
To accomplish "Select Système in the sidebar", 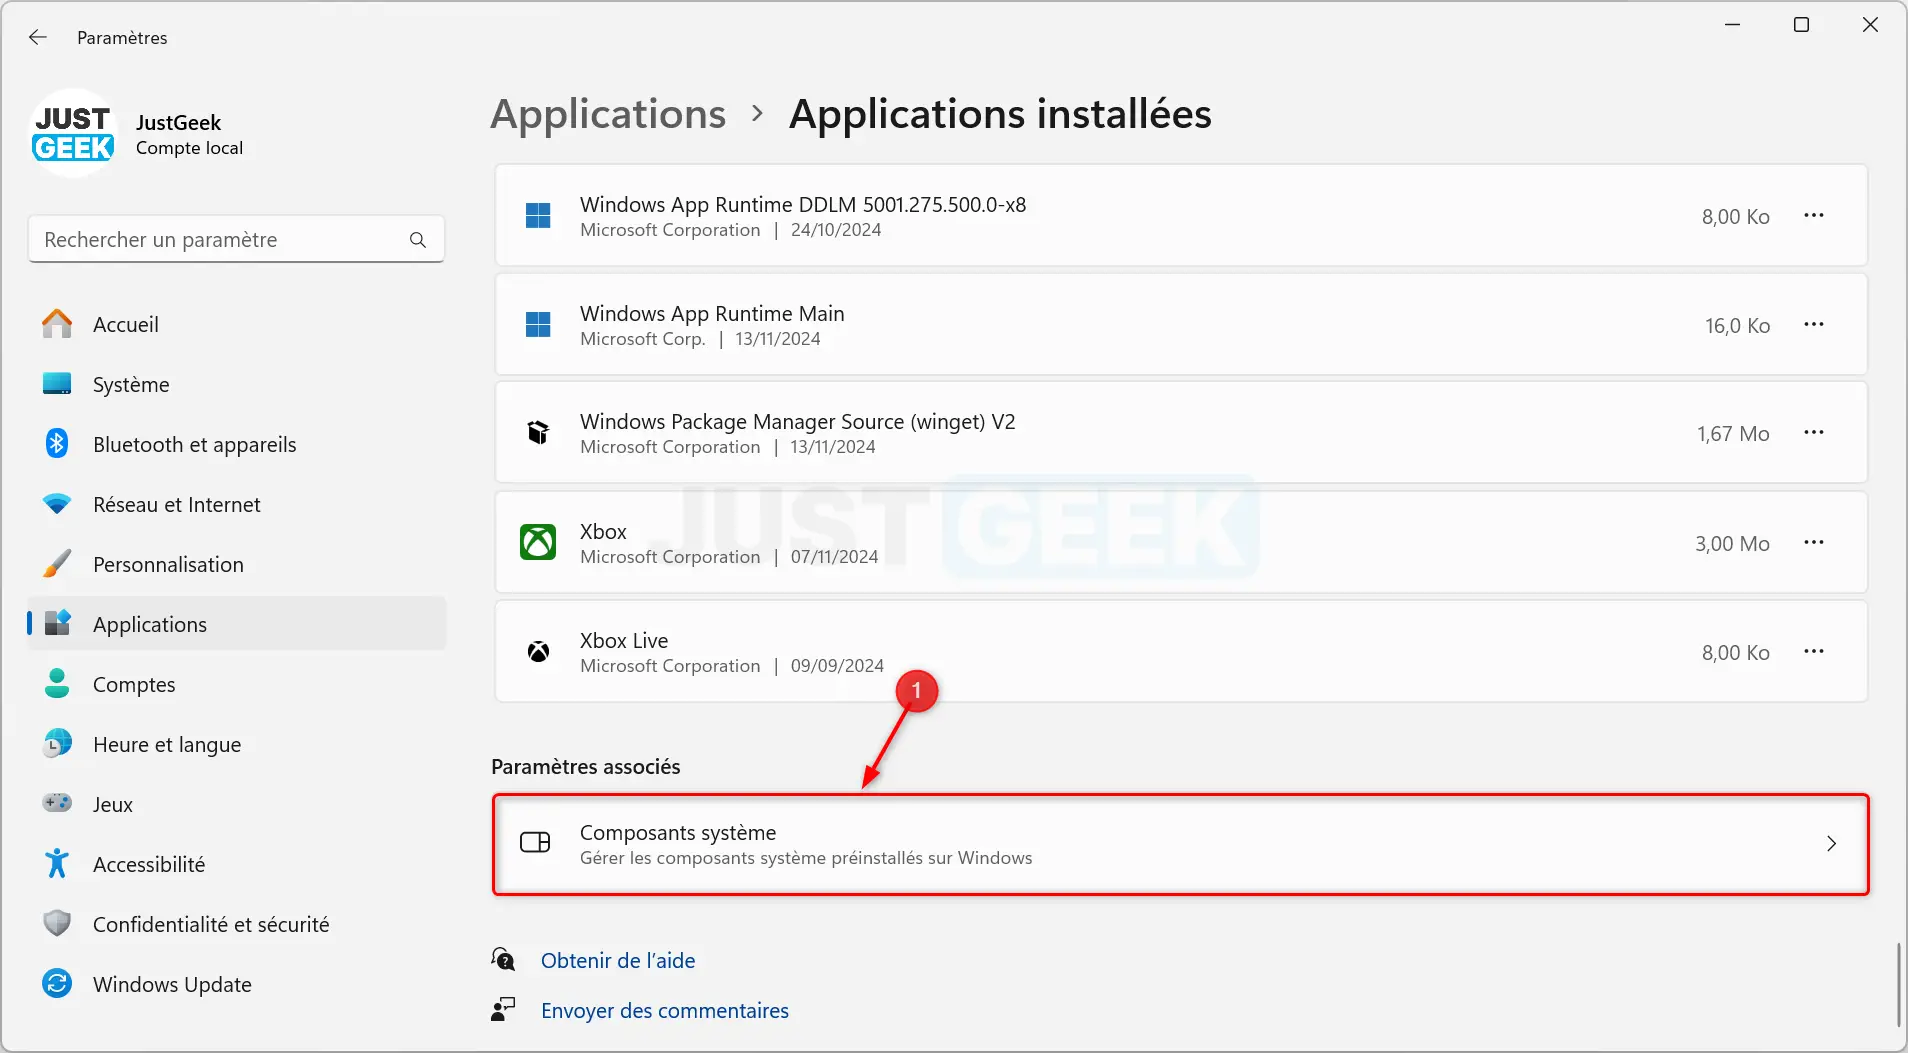I will click(x=236, y=384).
